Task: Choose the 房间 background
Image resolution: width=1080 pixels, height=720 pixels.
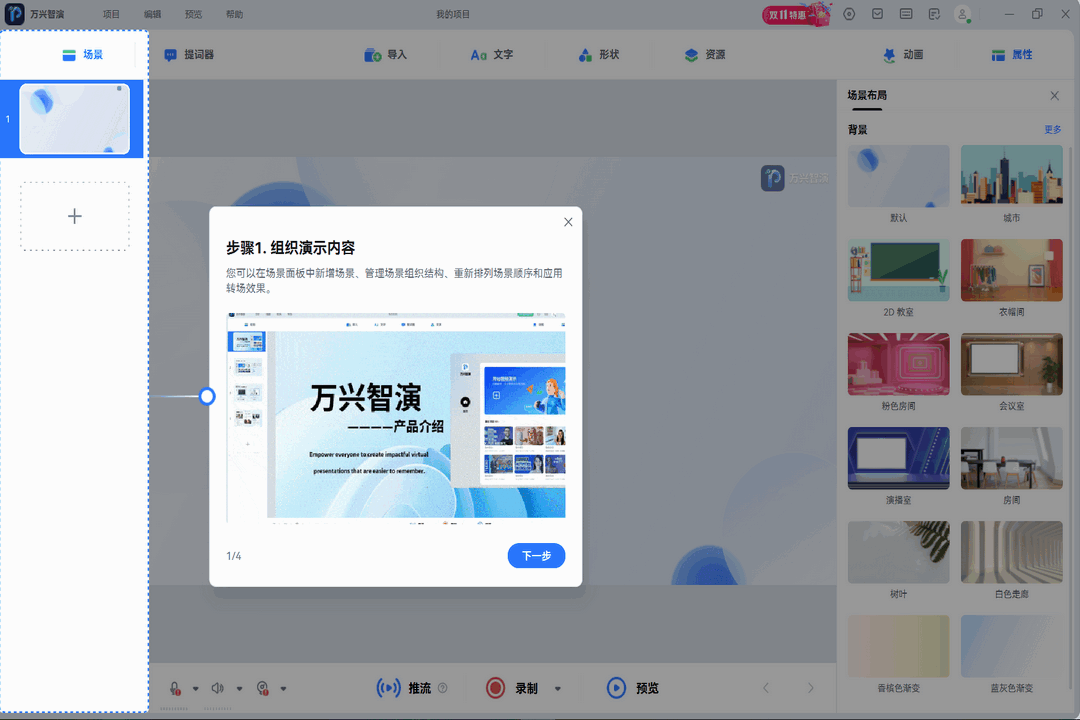Action: point(1012,458)
